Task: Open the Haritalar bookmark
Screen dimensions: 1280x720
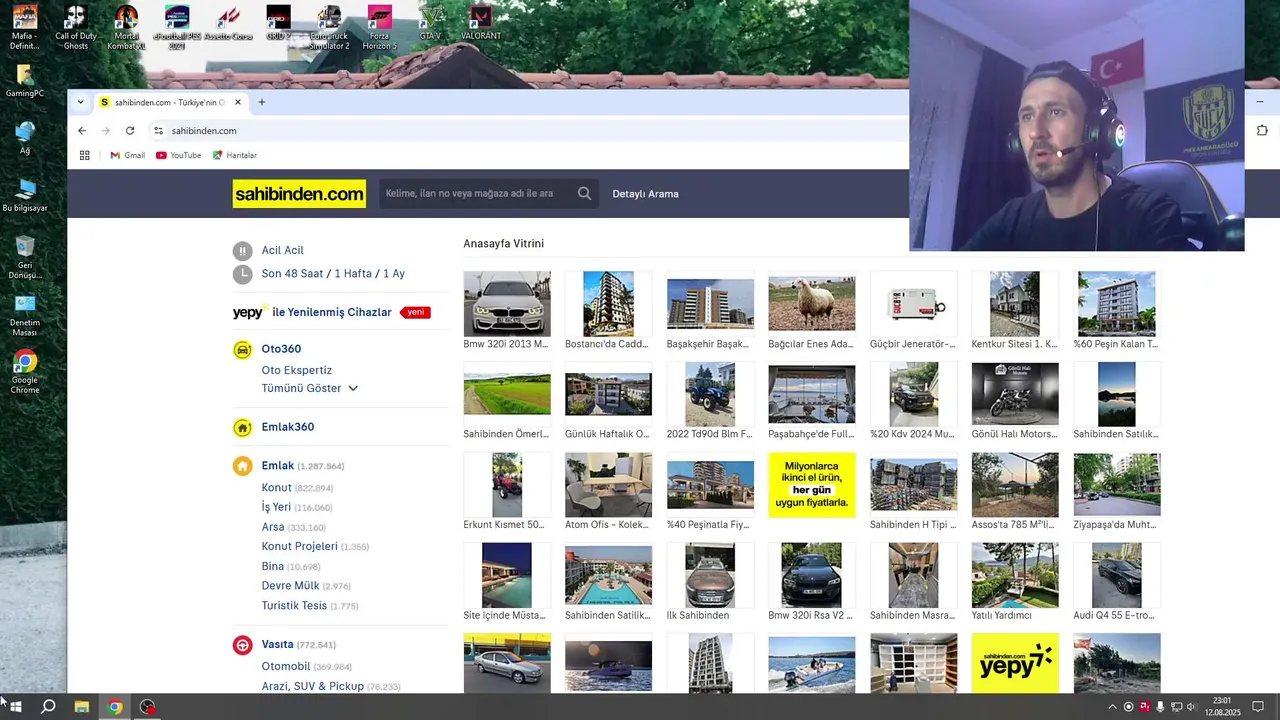Action: [234, 155]
